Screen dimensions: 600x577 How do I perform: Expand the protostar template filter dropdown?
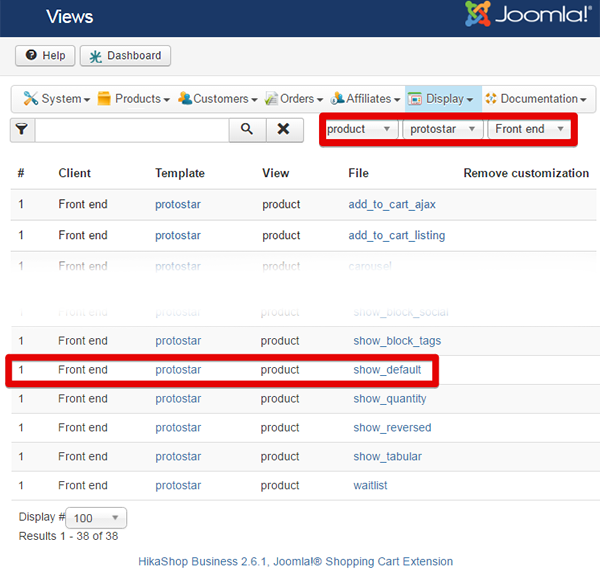443,129
